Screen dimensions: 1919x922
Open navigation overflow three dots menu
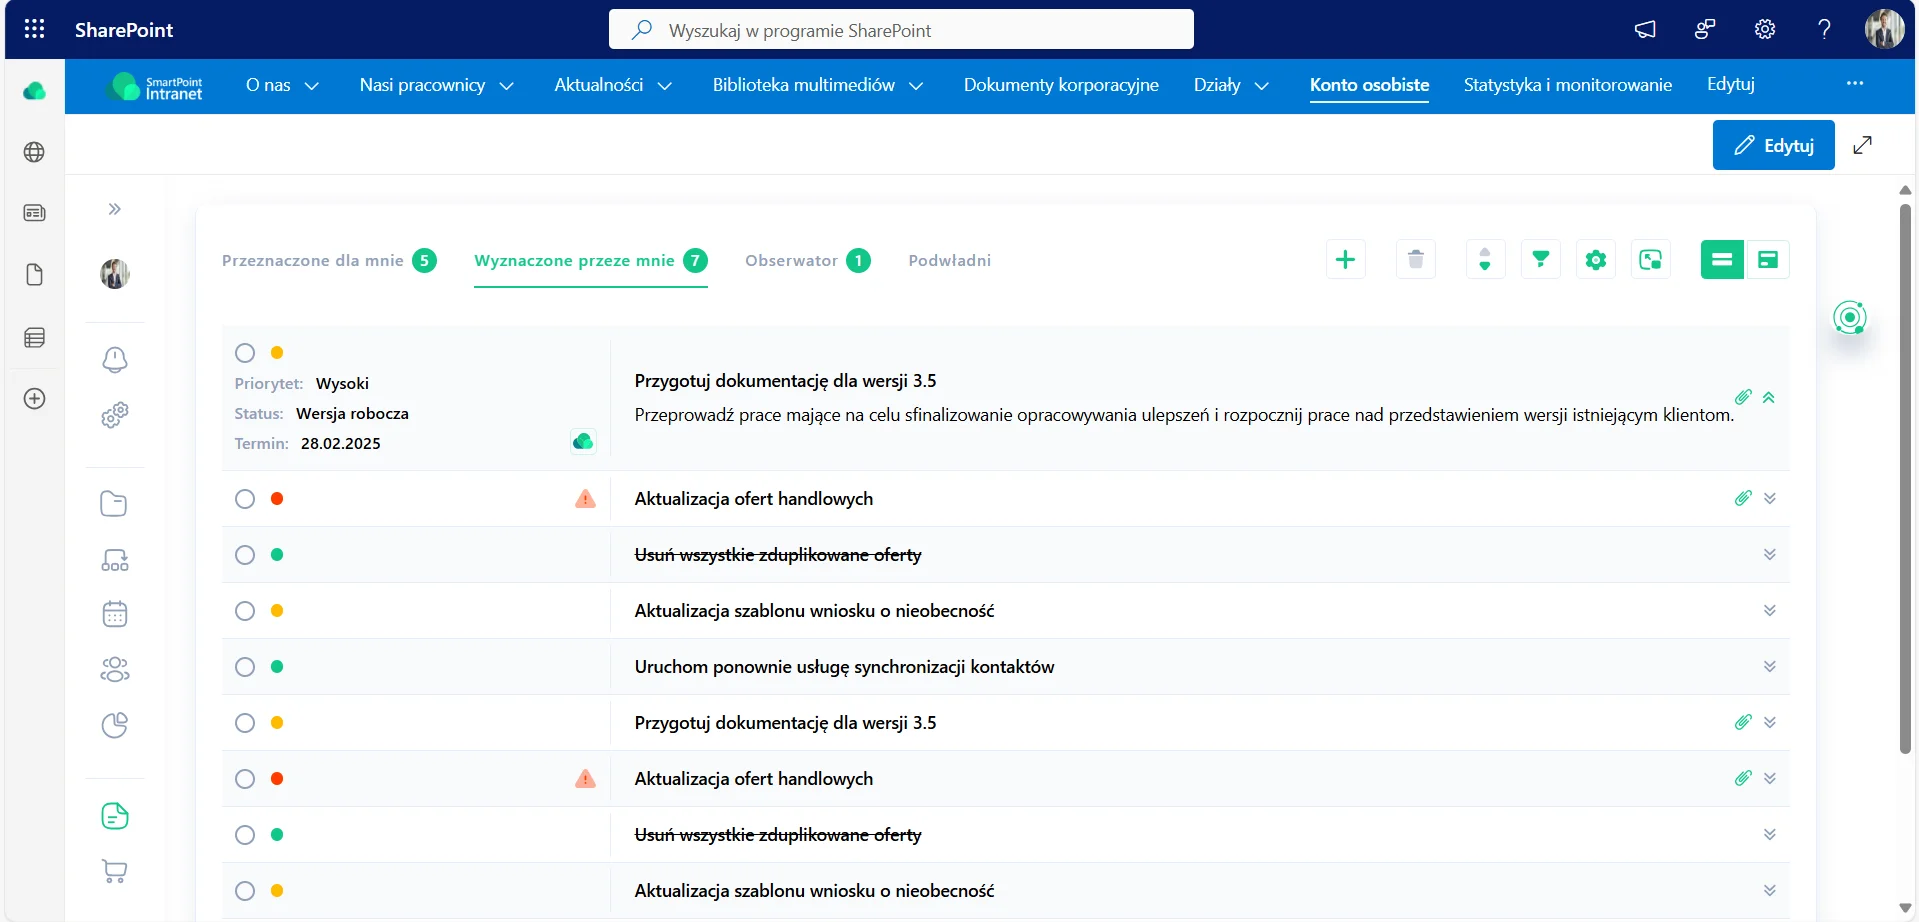tap(1854, 84)
